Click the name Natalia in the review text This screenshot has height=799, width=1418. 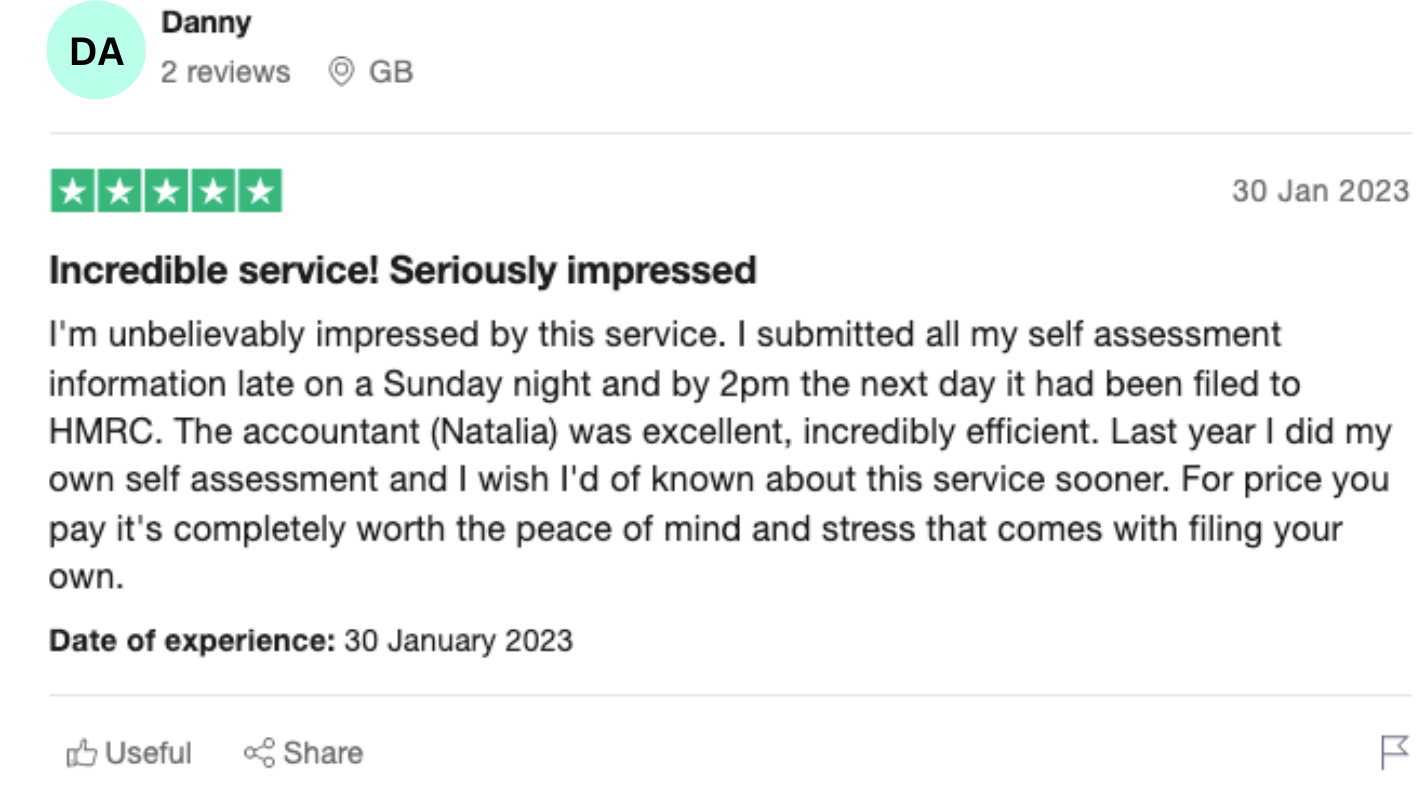point(504,431)
